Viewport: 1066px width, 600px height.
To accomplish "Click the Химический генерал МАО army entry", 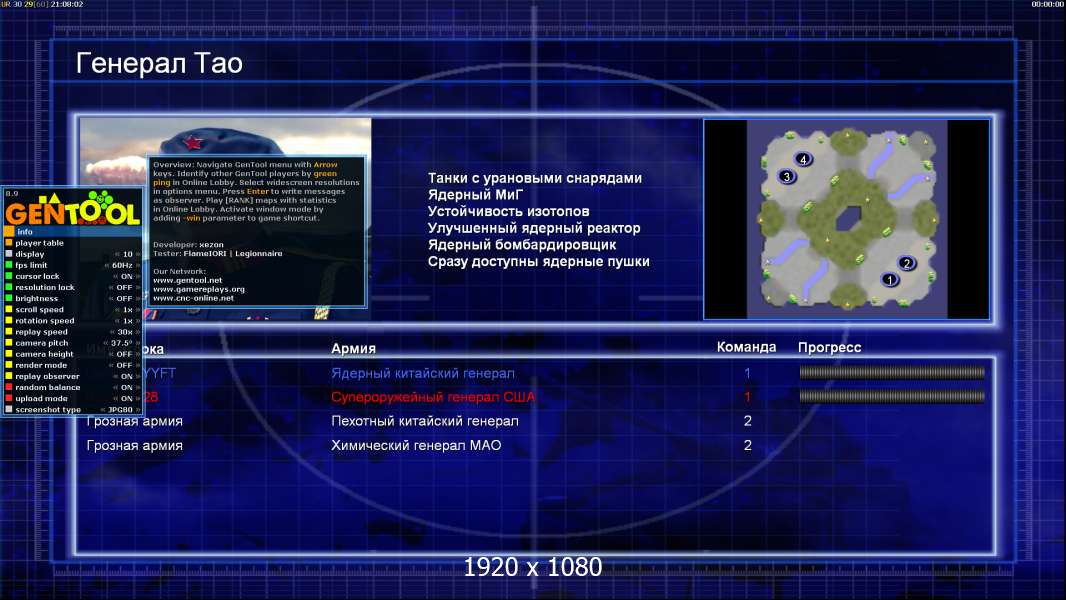I will click(x=416, y=445).
